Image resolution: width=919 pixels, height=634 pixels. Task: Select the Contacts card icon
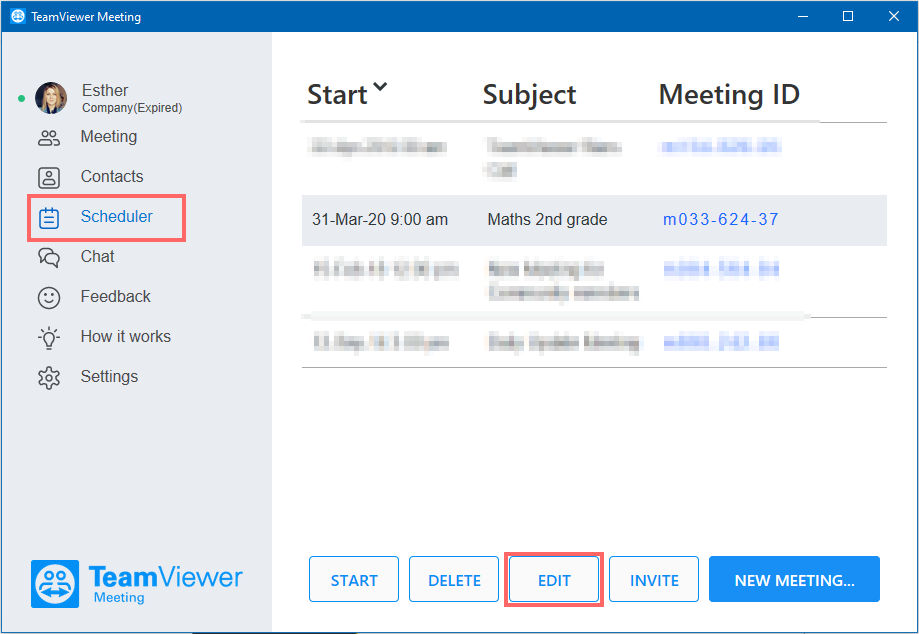point(49,178)
